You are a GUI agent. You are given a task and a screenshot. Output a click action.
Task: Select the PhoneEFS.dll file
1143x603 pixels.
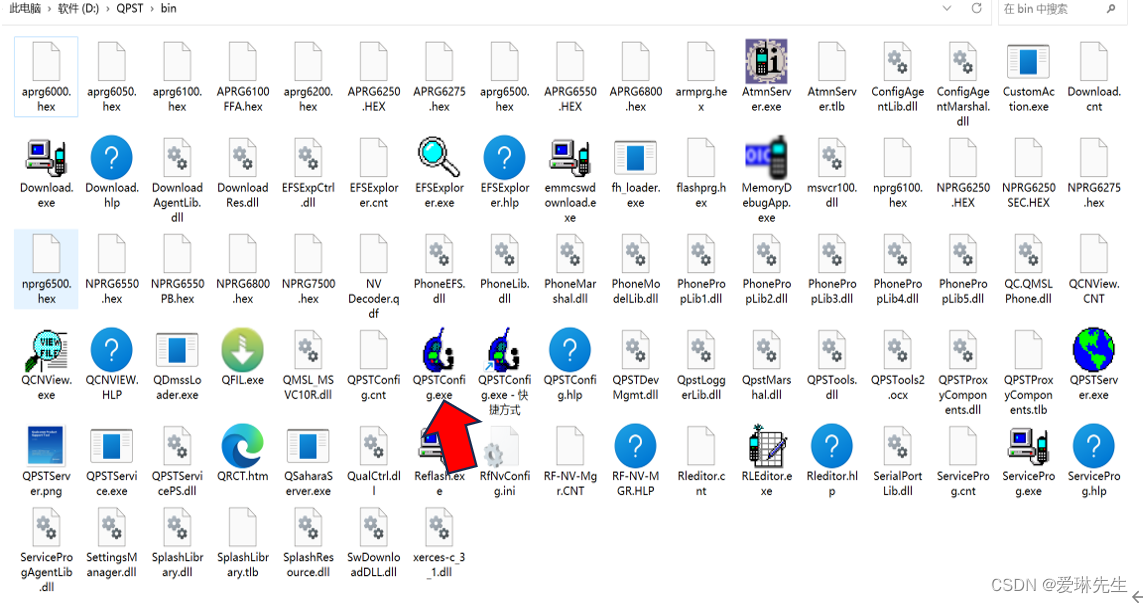[439, 254]
